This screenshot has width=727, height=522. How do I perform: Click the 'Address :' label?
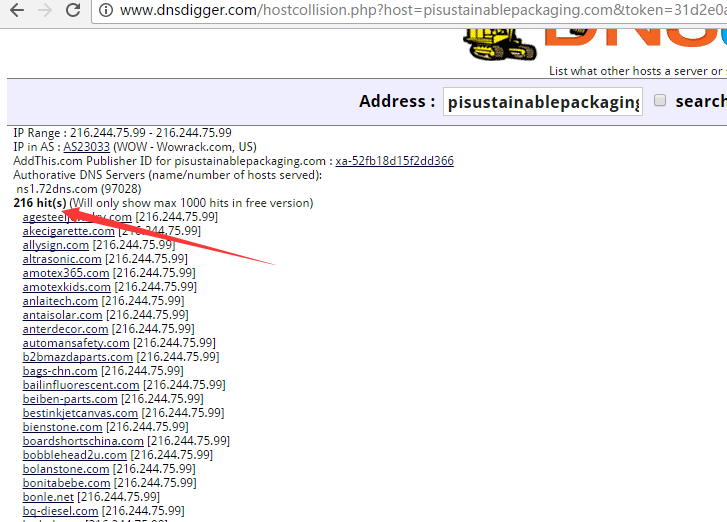(x=397, y=101)
